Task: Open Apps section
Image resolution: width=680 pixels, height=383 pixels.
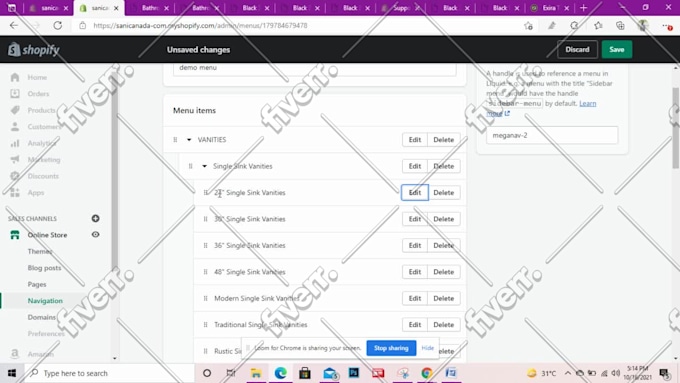Action: (x=36, y=193)
